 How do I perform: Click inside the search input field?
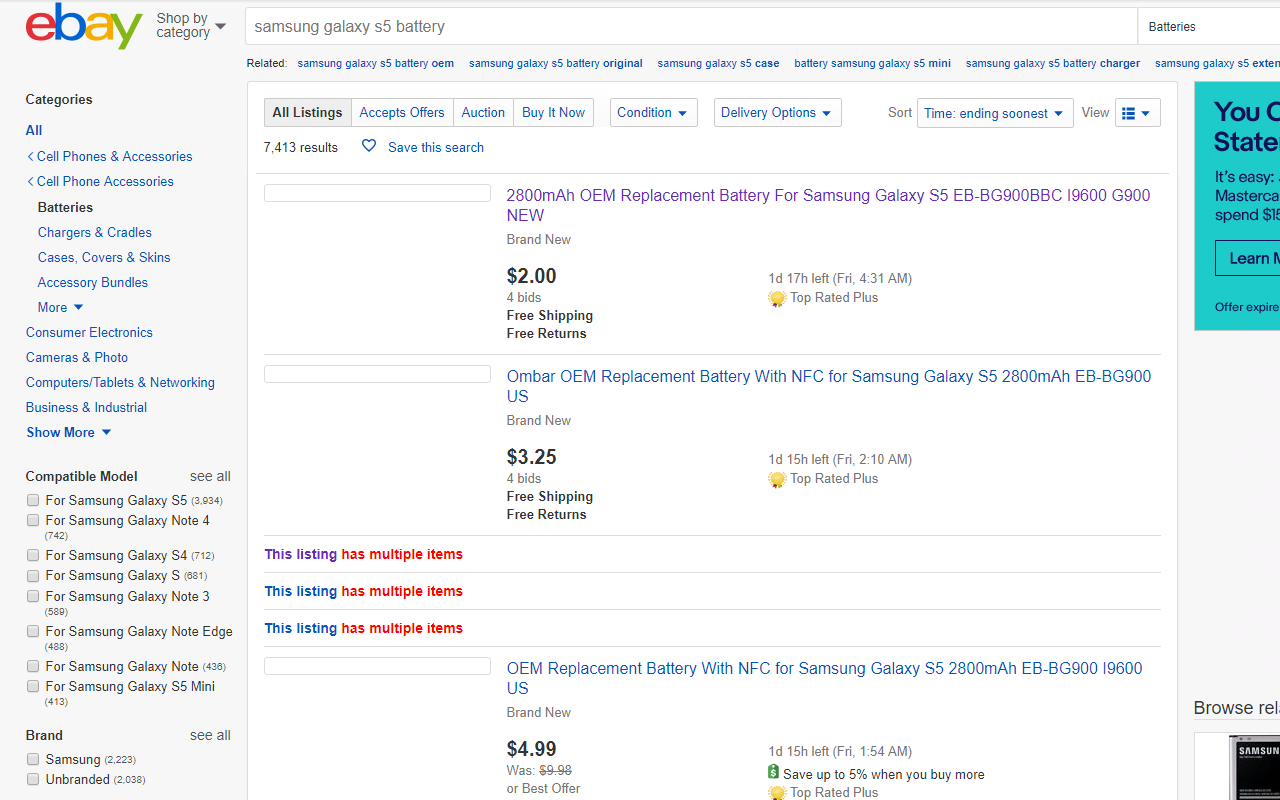pyautogui.click(x=691, y=27)
